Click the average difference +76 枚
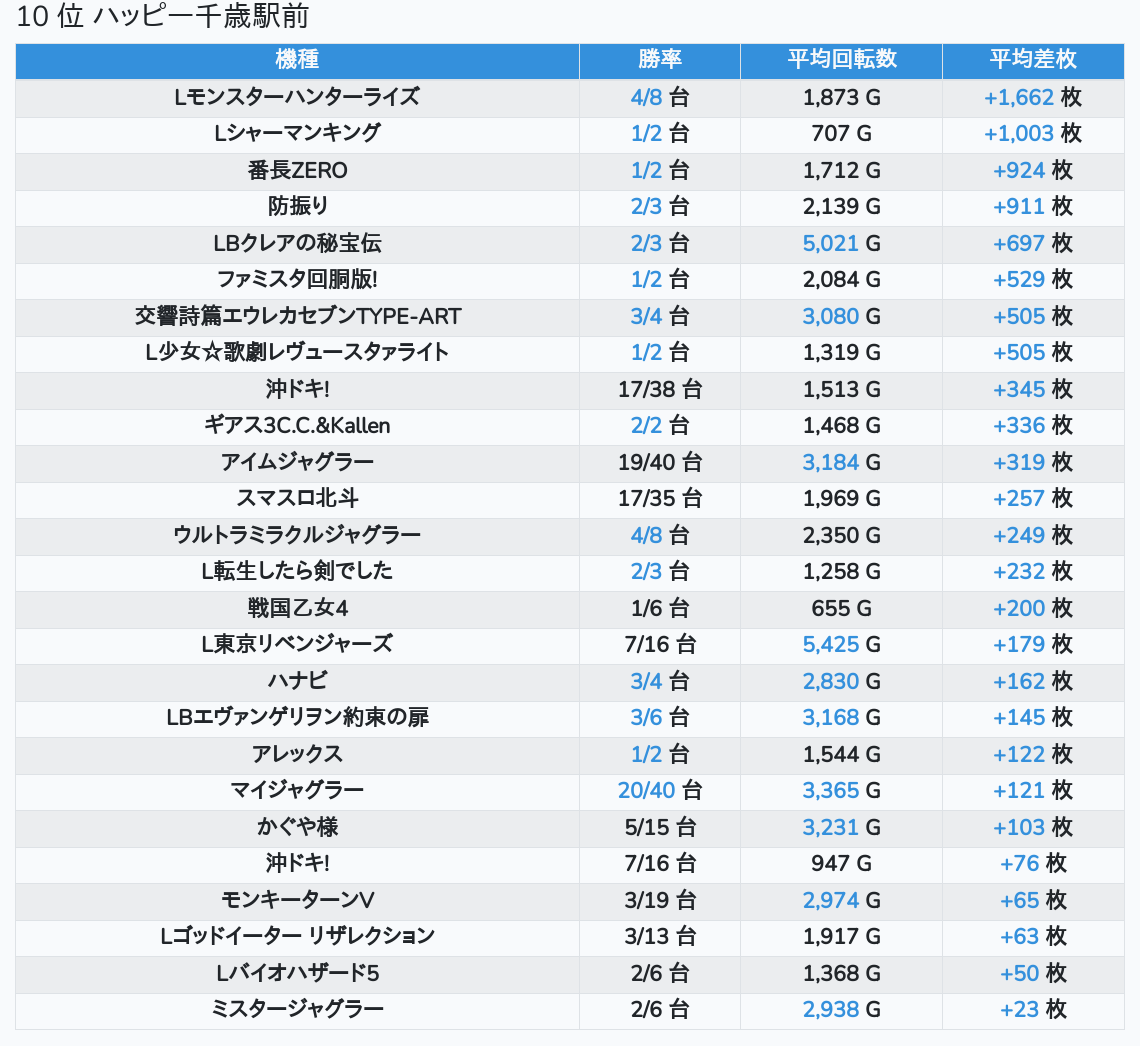Screen dimensions: 1140x1046 [x=1033, y=864]
